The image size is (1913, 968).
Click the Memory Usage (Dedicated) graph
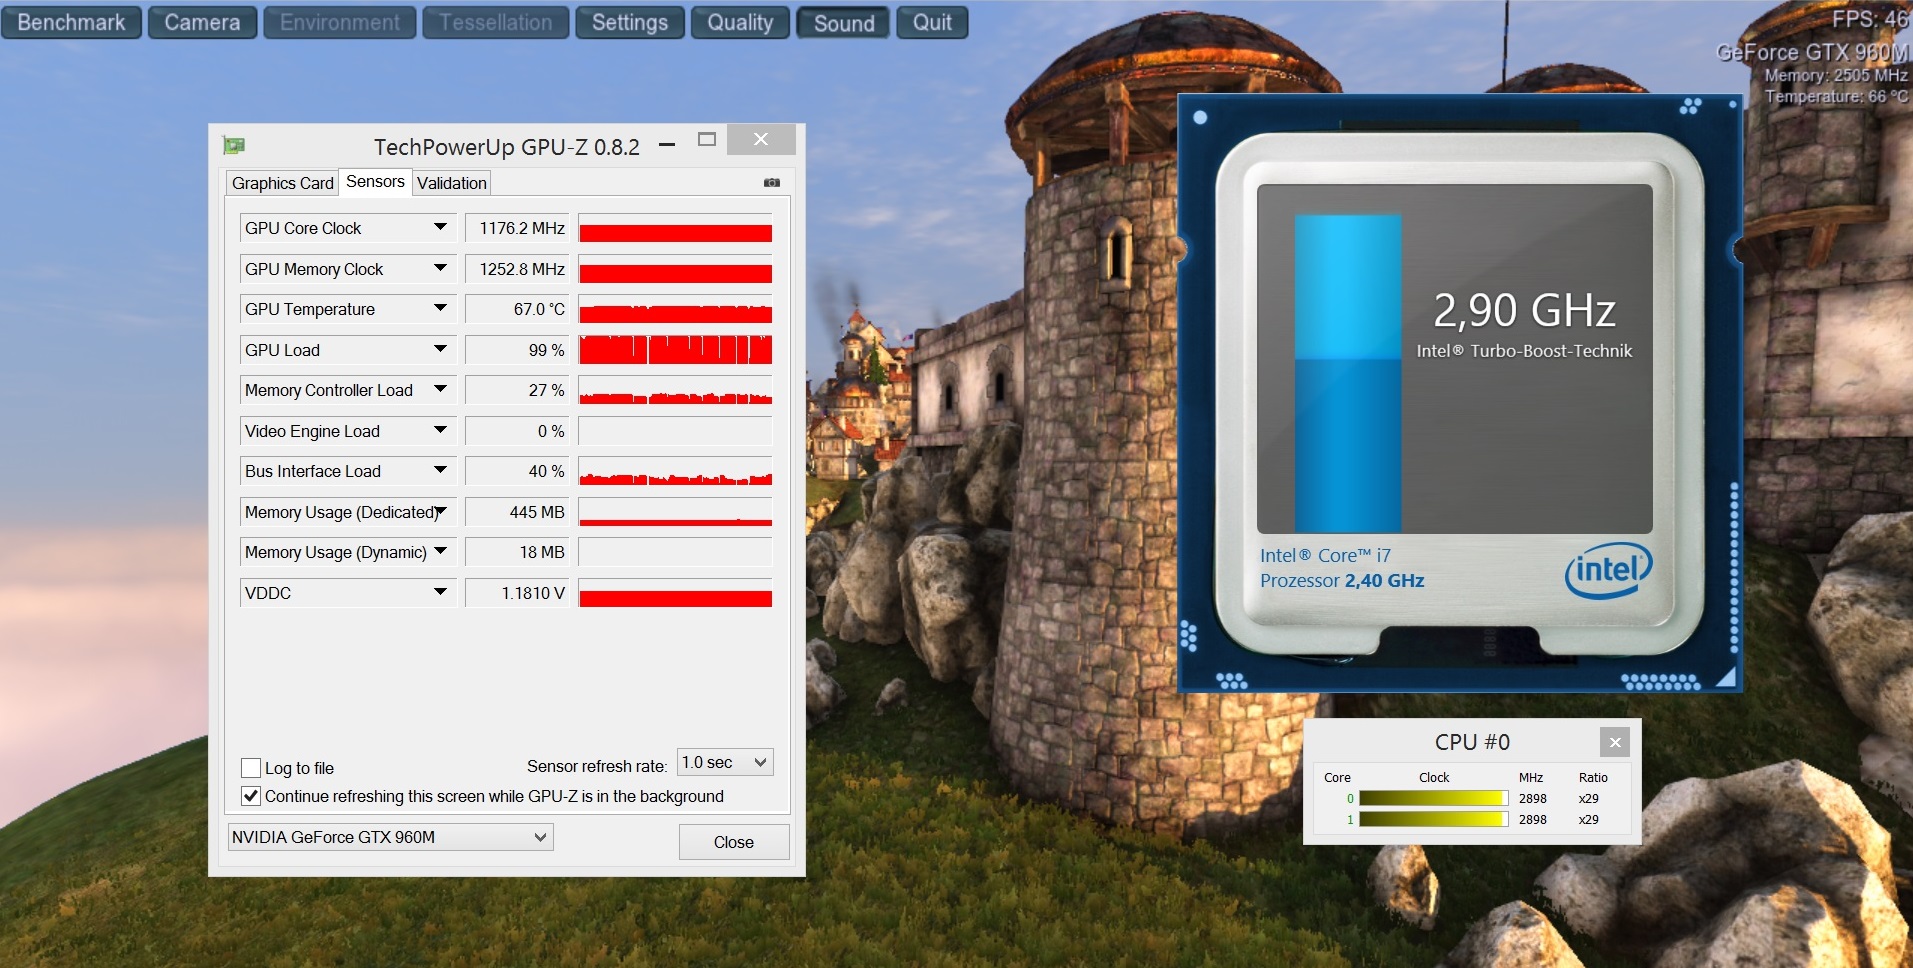coord(675,512)
